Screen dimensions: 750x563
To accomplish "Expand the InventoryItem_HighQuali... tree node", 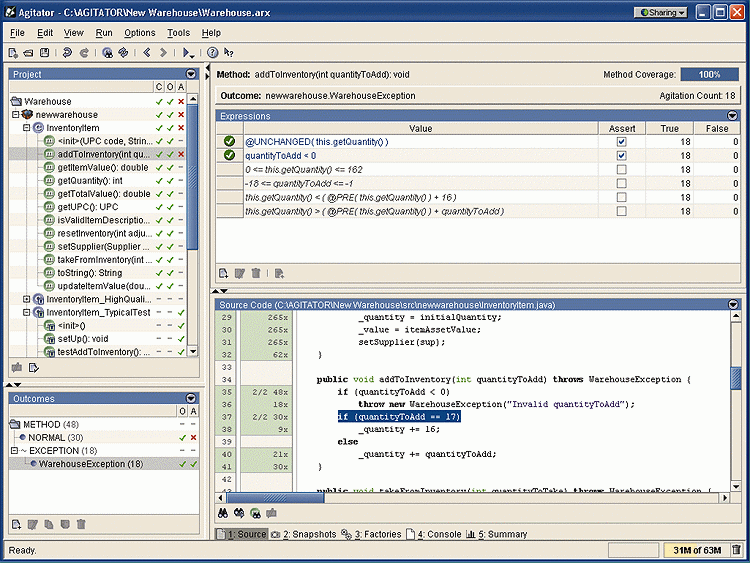I will click(x=27, y=299).
